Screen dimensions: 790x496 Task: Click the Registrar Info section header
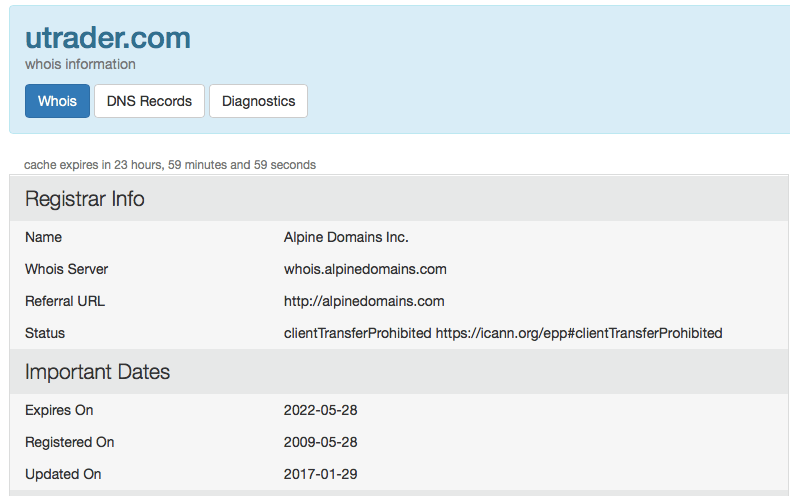[85, 199]
